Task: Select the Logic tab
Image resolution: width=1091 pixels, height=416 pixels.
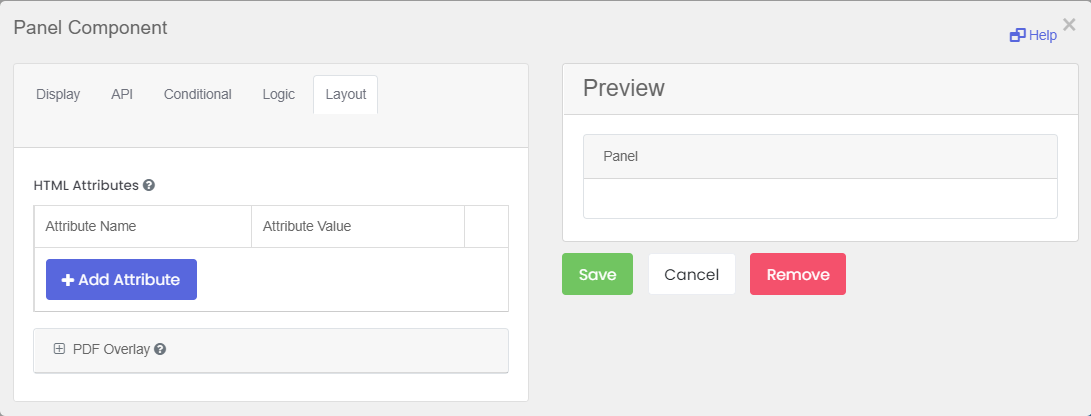Action: [278, 95]
